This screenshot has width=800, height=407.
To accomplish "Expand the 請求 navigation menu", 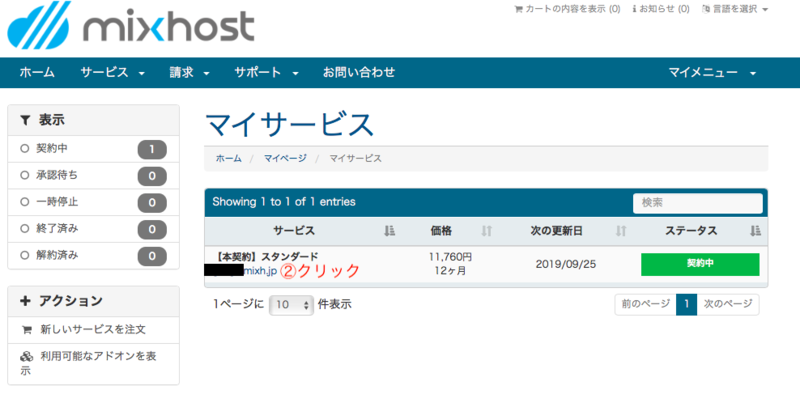I will pos(189,72).
